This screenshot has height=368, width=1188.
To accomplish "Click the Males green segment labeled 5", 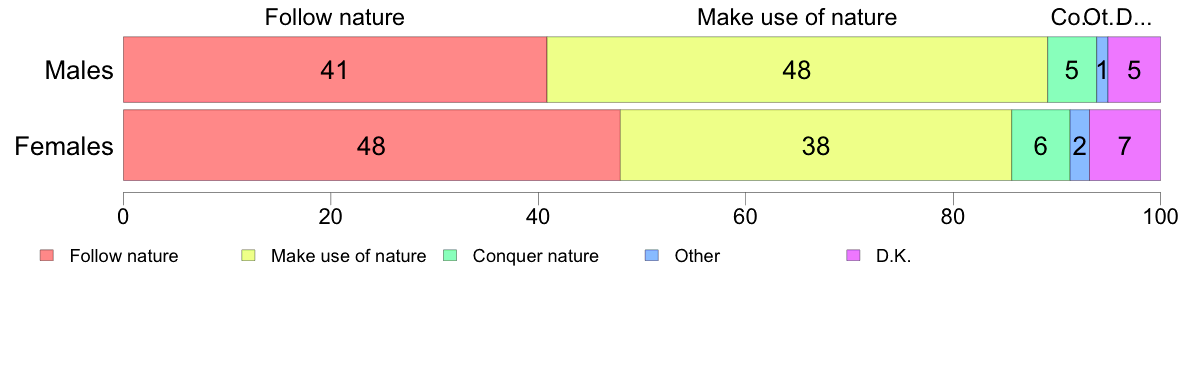I will click(x=1072, y=69).
